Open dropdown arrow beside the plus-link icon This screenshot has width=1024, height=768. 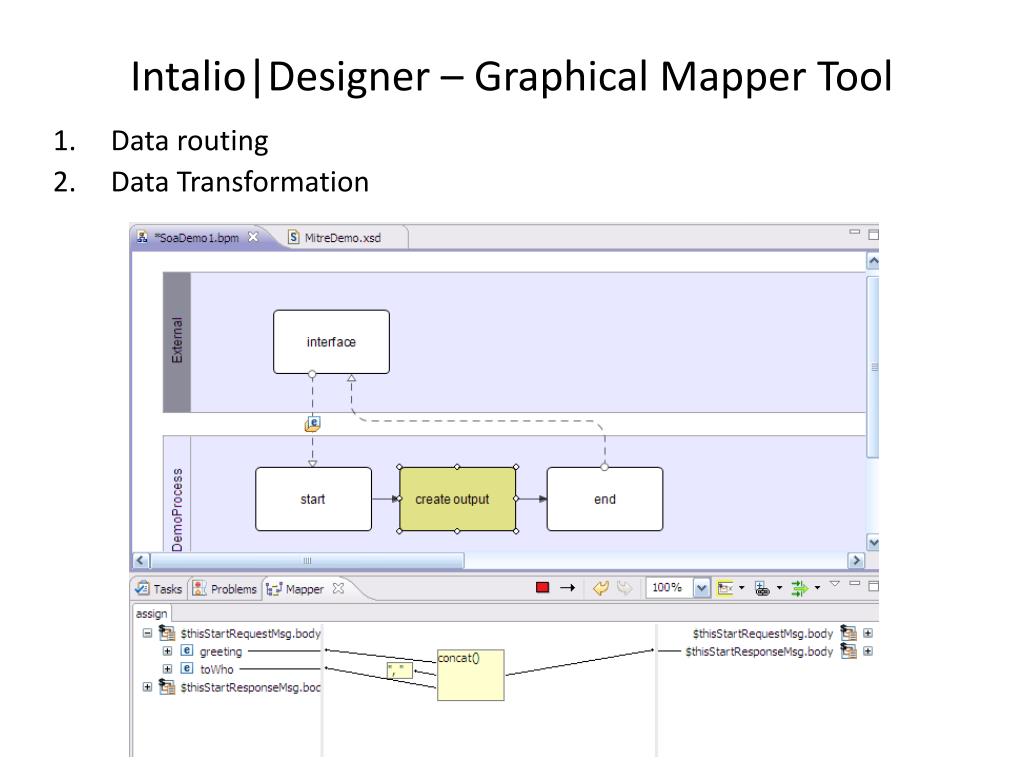coord(779,588)
